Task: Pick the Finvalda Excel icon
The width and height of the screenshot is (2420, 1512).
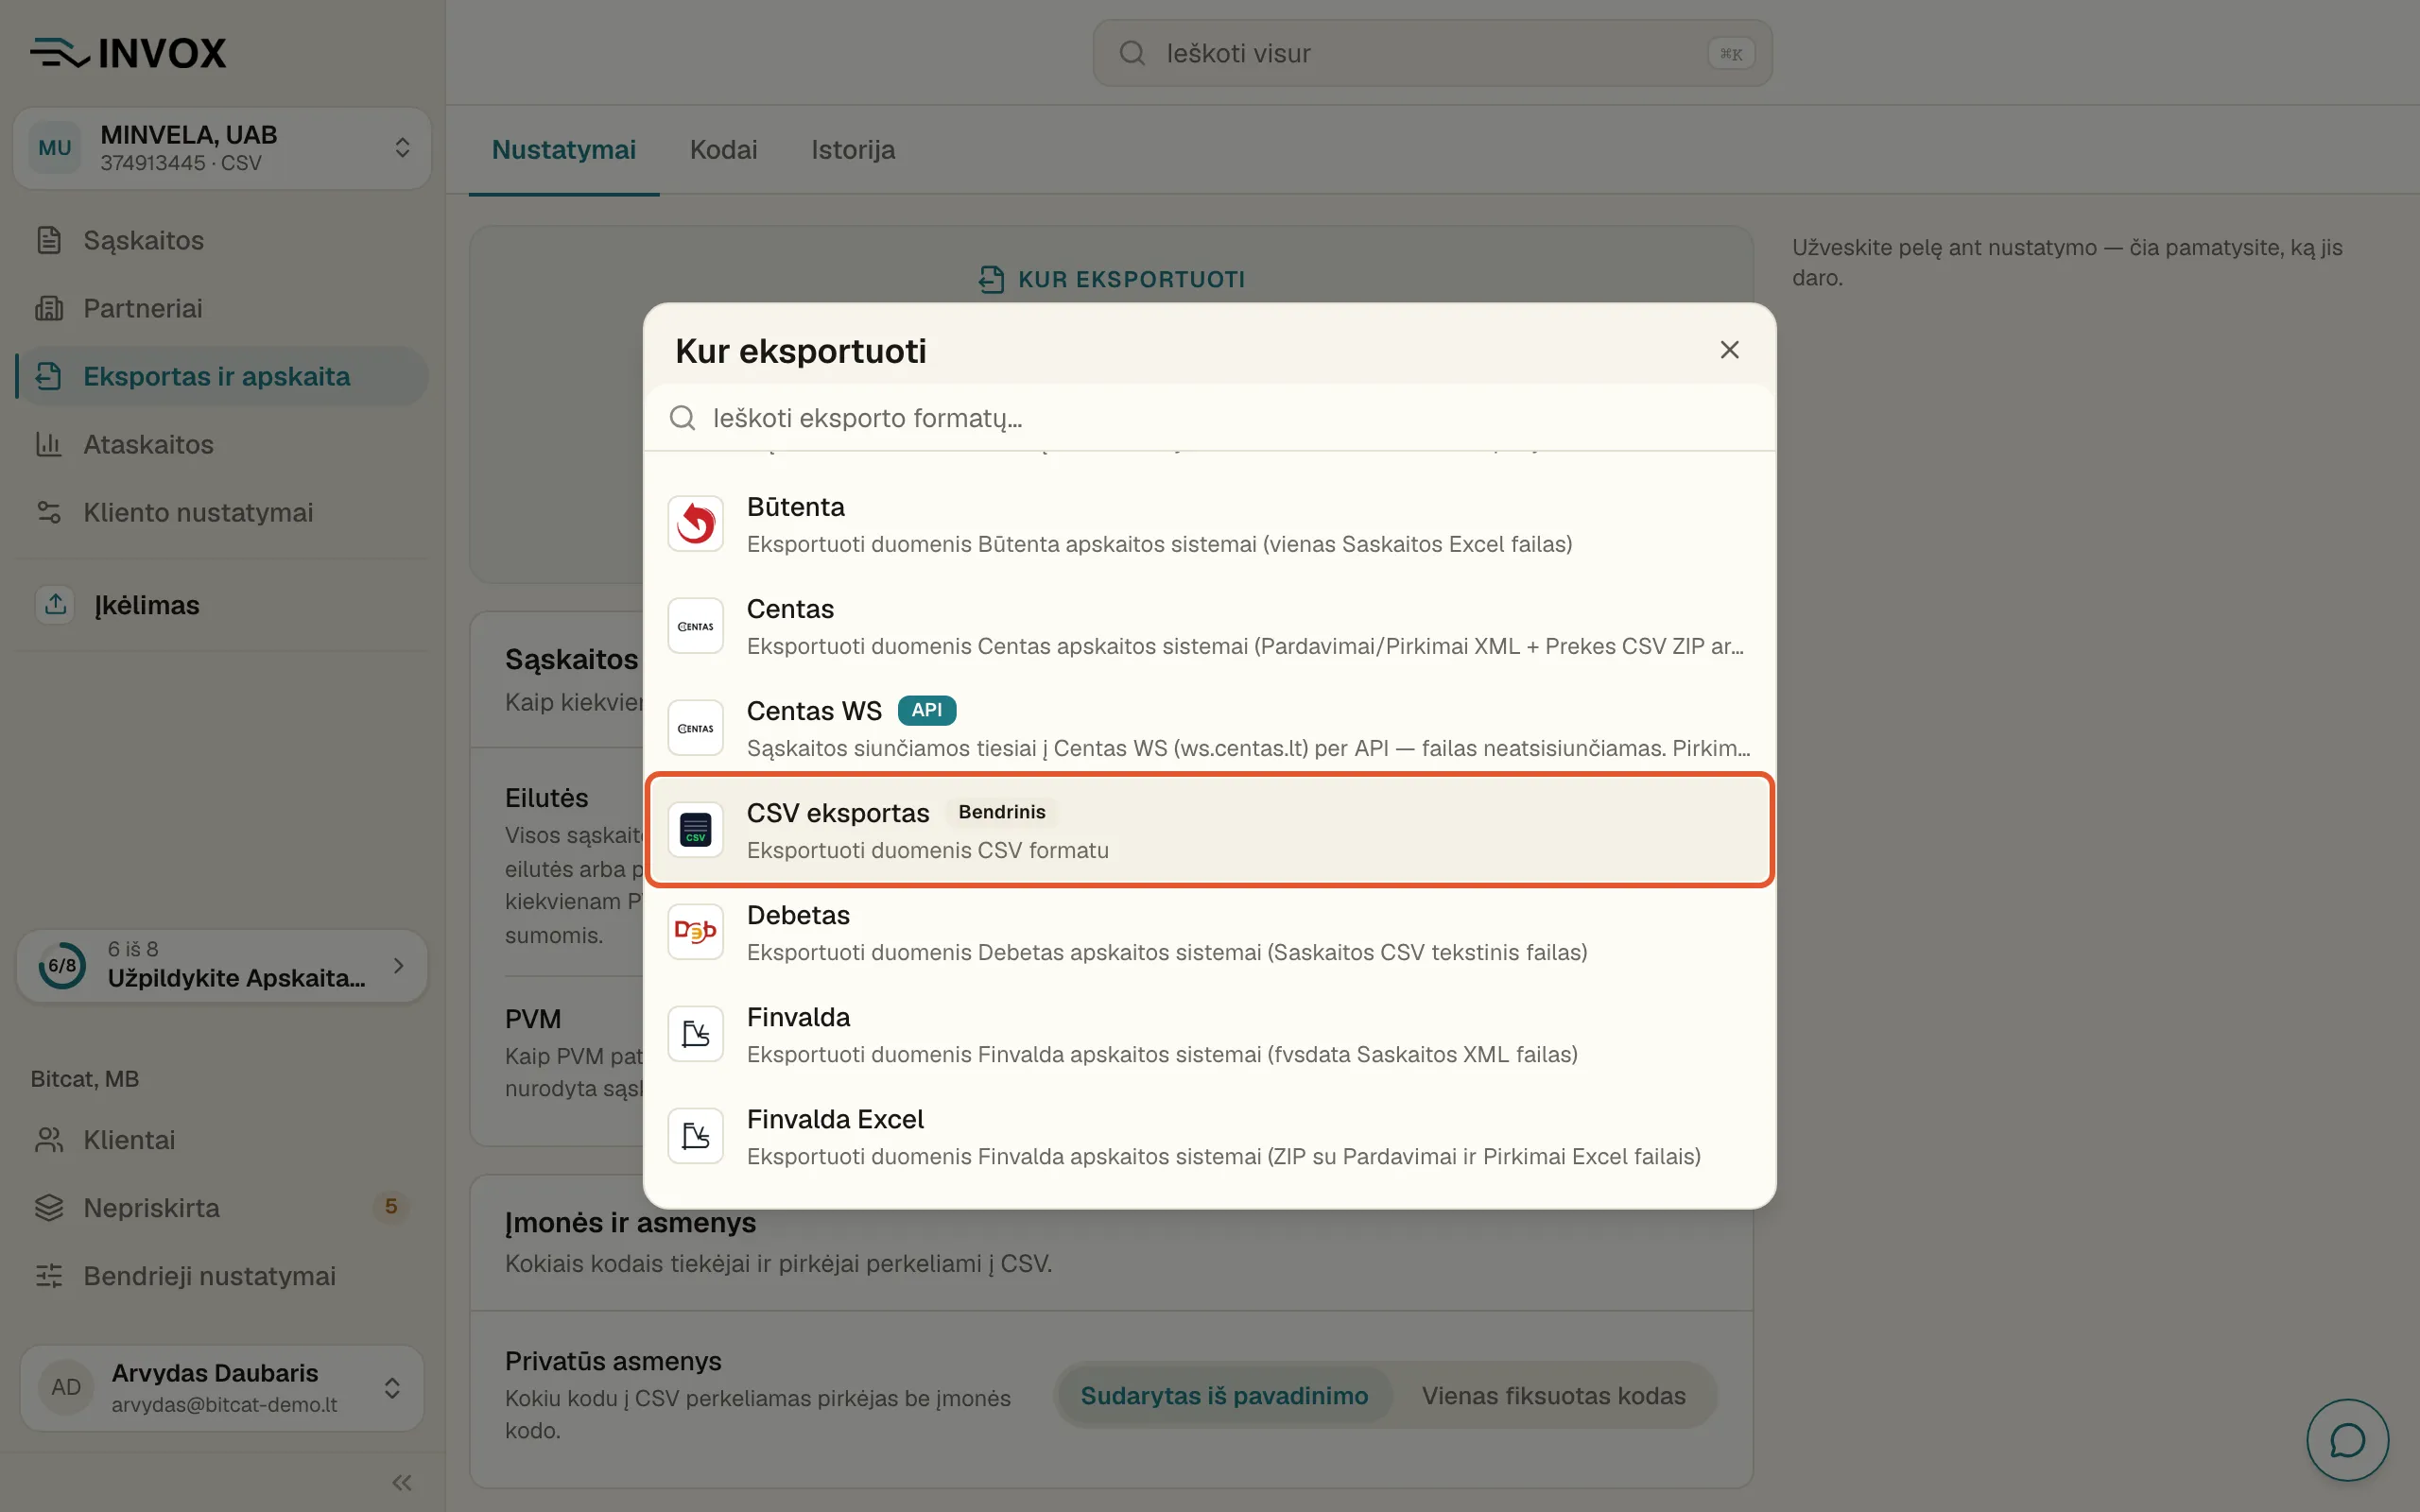Action: point(695,1136)
